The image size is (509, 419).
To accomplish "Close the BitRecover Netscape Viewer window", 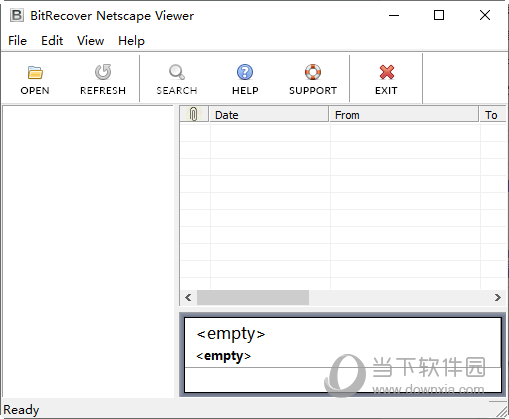I will pos(485,15).
